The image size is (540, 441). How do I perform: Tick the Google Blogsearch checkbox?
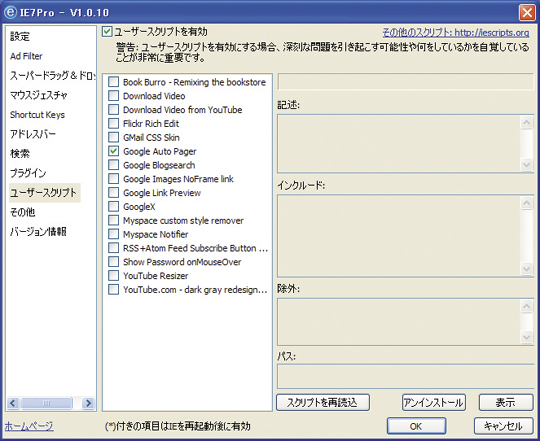point(113,165)
